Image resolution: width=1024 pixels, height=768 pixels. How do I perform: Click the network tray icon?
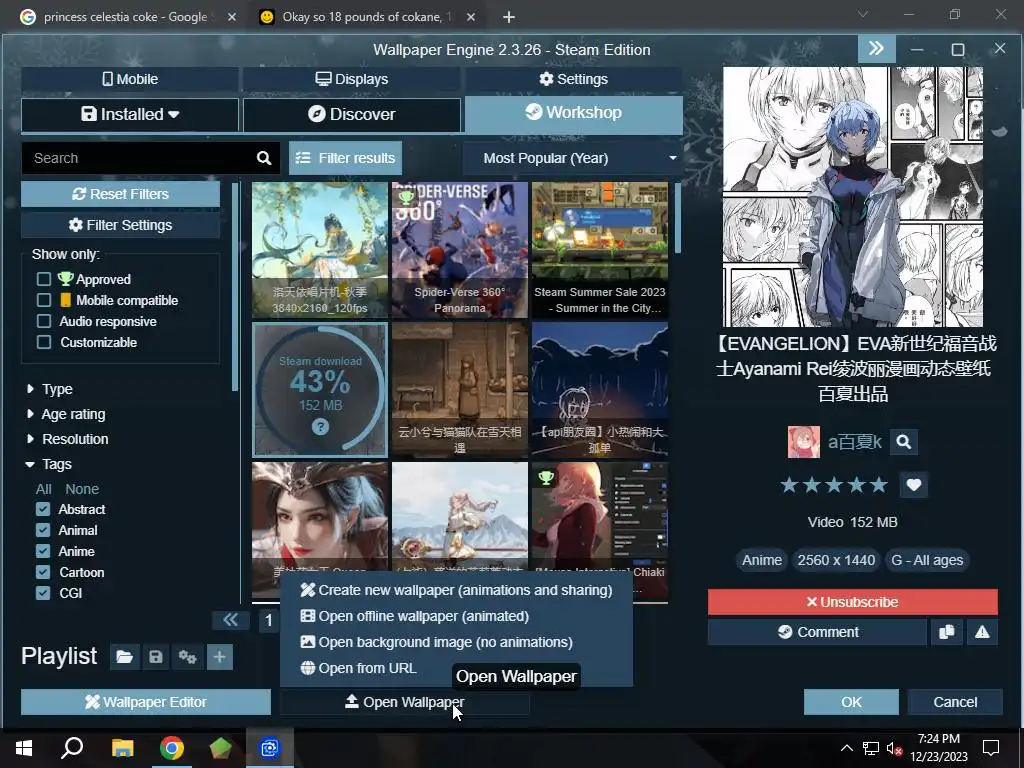coord(871,748)
